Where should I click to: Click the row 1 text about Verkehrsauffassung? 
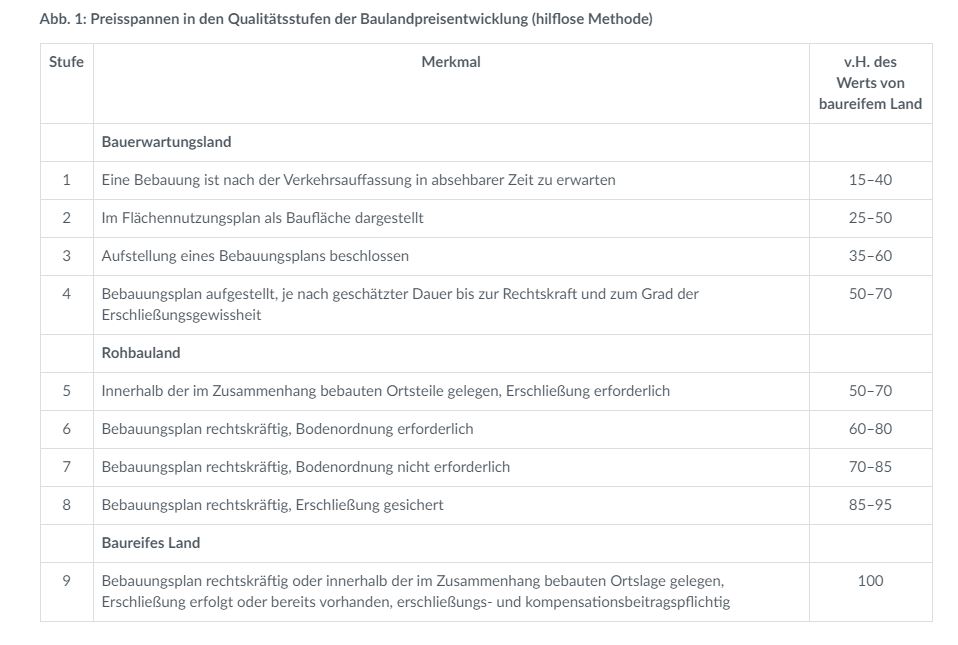[x=358, y=180]
